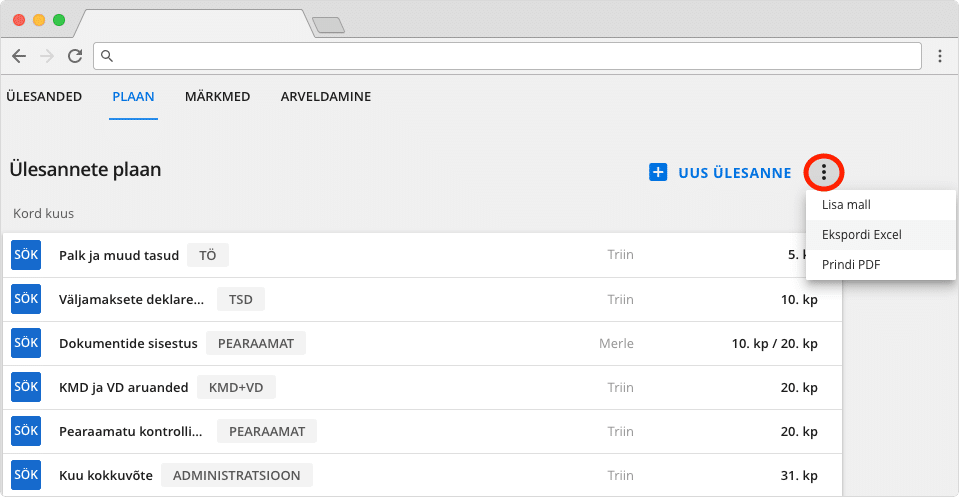The width and height of the screenshot is (959, 497).
Task: Click the search magnifier in address bar
Action: pos(107,56)
